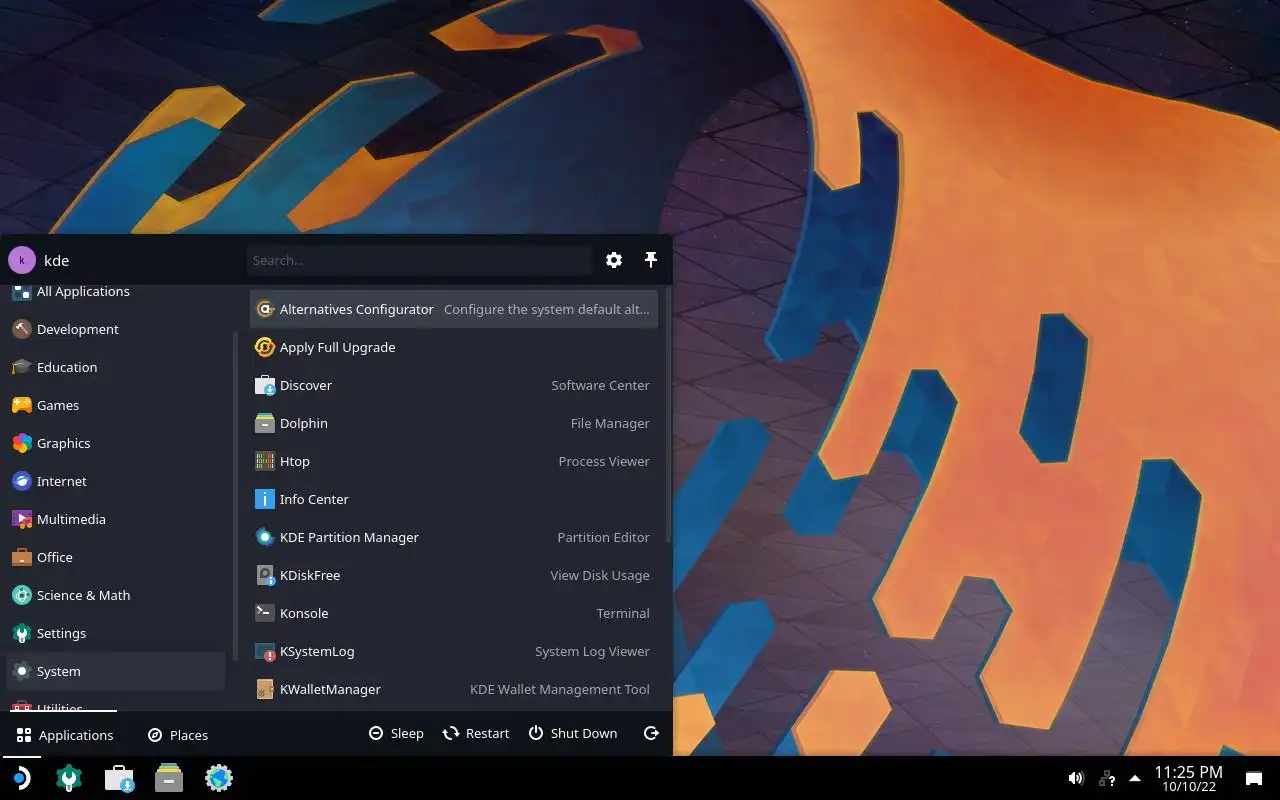Launch Konsole Terminal
The image size is (1280, 800).
tap(454, 613)
